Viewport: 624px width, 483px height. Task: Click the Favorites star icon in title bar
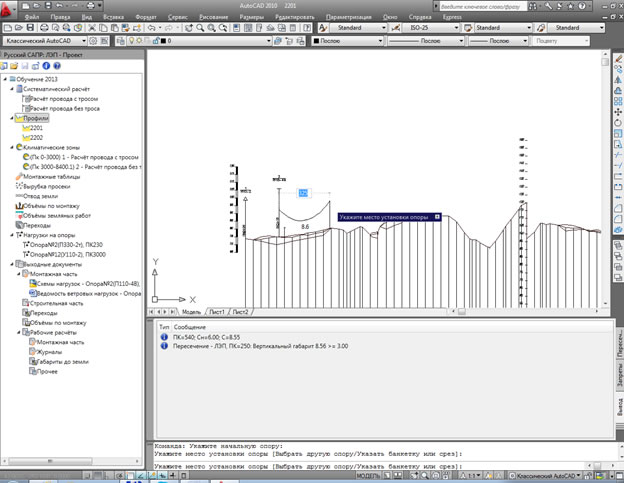571,6
